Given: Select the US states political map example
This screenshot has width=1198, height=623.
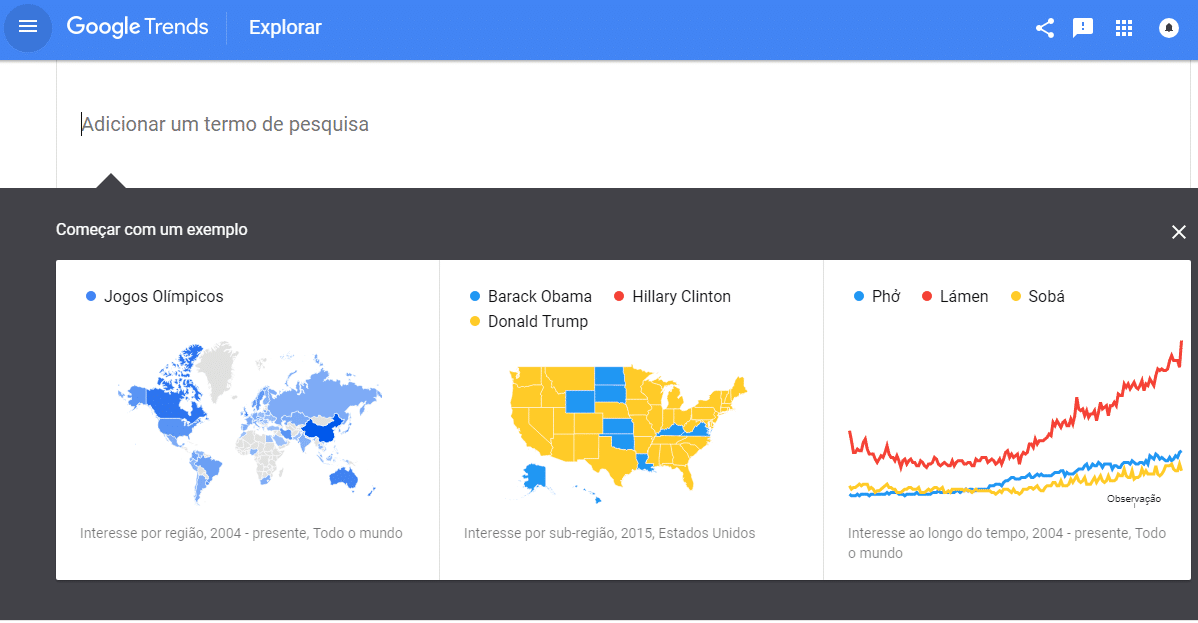Looking at the screenshot, I should [631, 420].
